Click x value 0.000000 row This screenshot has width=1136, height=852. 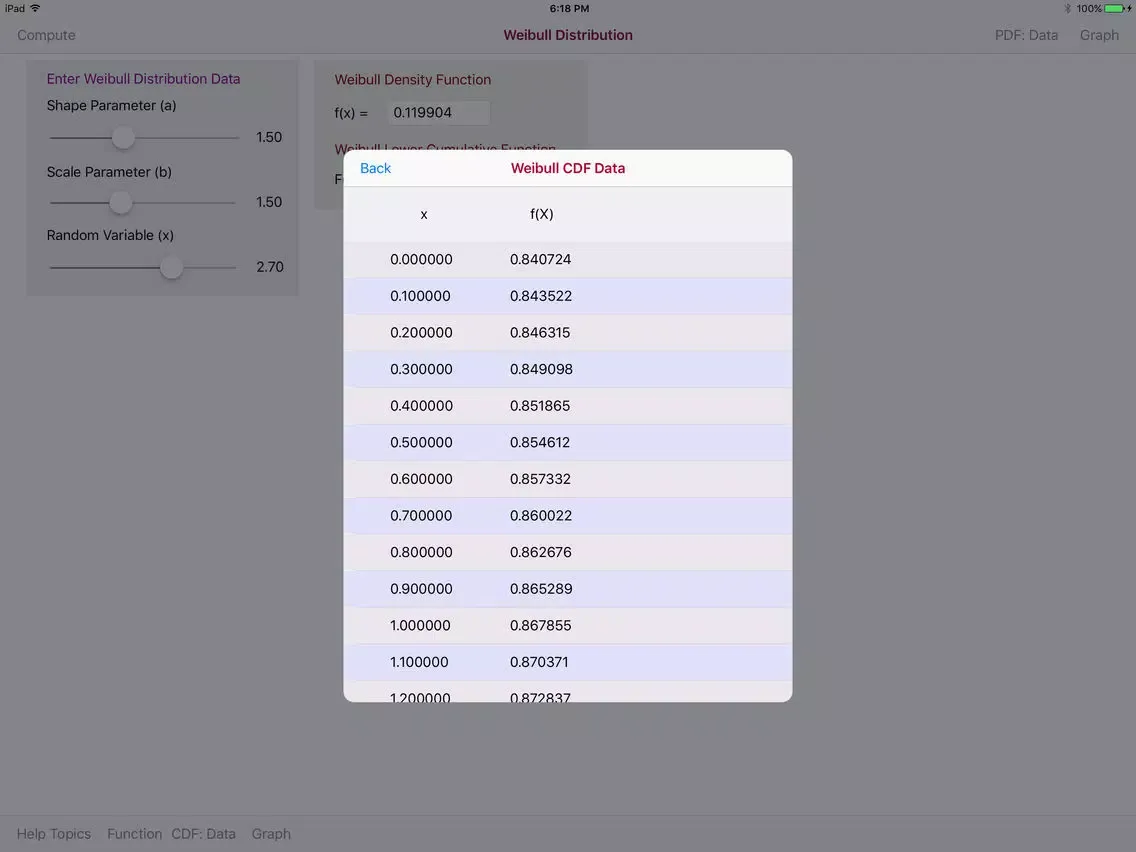[567, 259]
